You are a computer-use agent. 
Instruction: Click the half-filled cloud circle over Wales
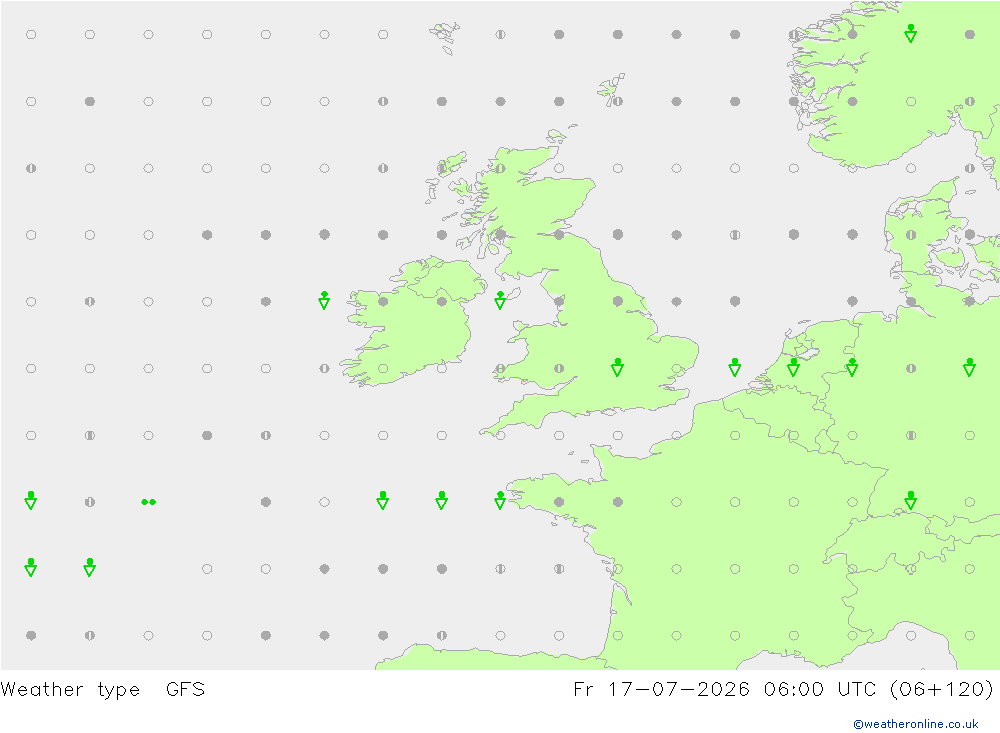coord(559,368)
